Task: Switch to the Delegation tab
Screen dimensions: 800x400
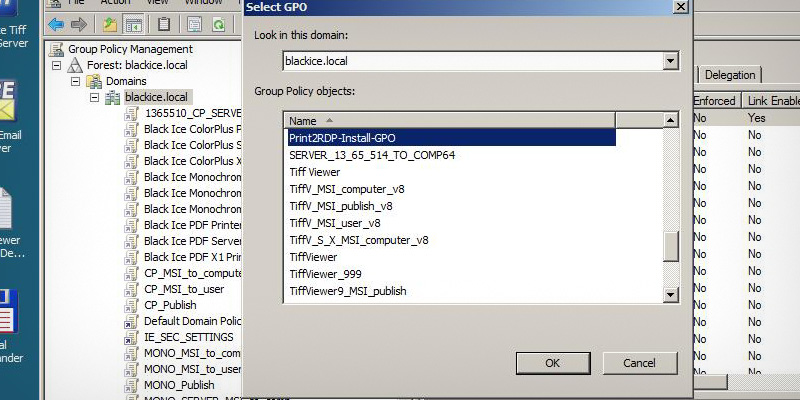Action: (x=730, y=75)
